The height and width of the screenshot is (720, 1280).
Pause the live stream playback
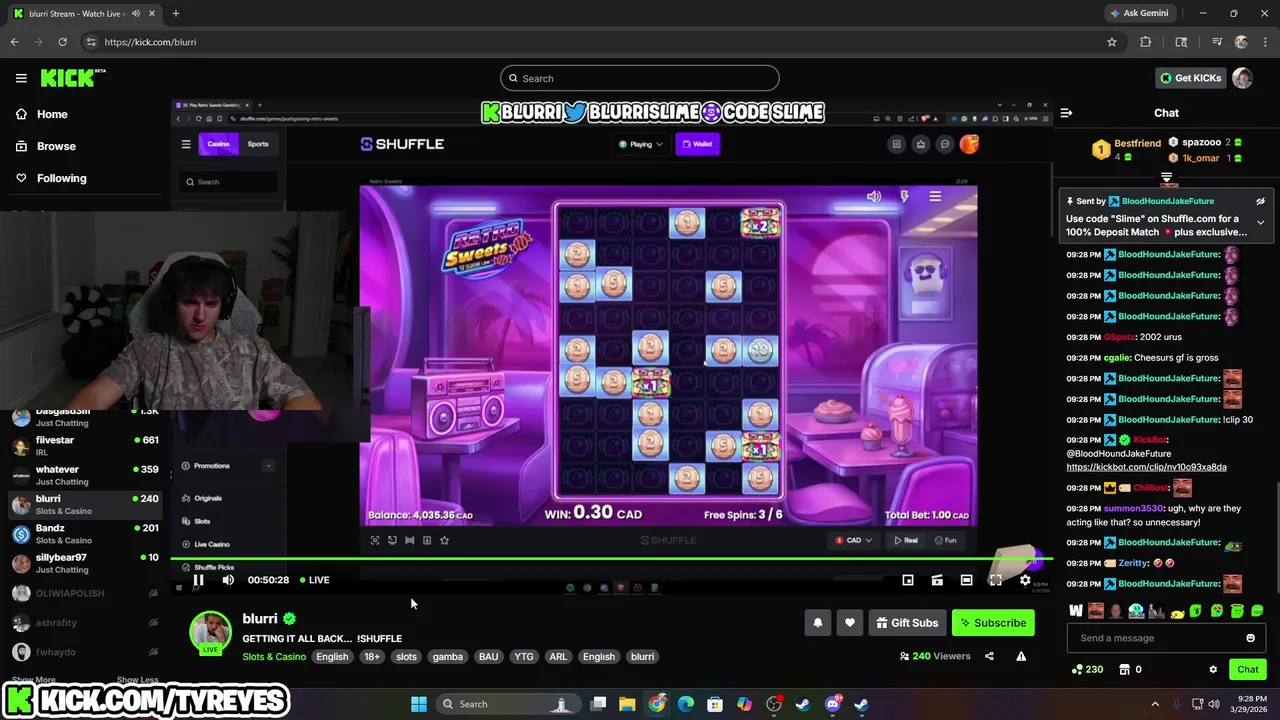[198, 580]
